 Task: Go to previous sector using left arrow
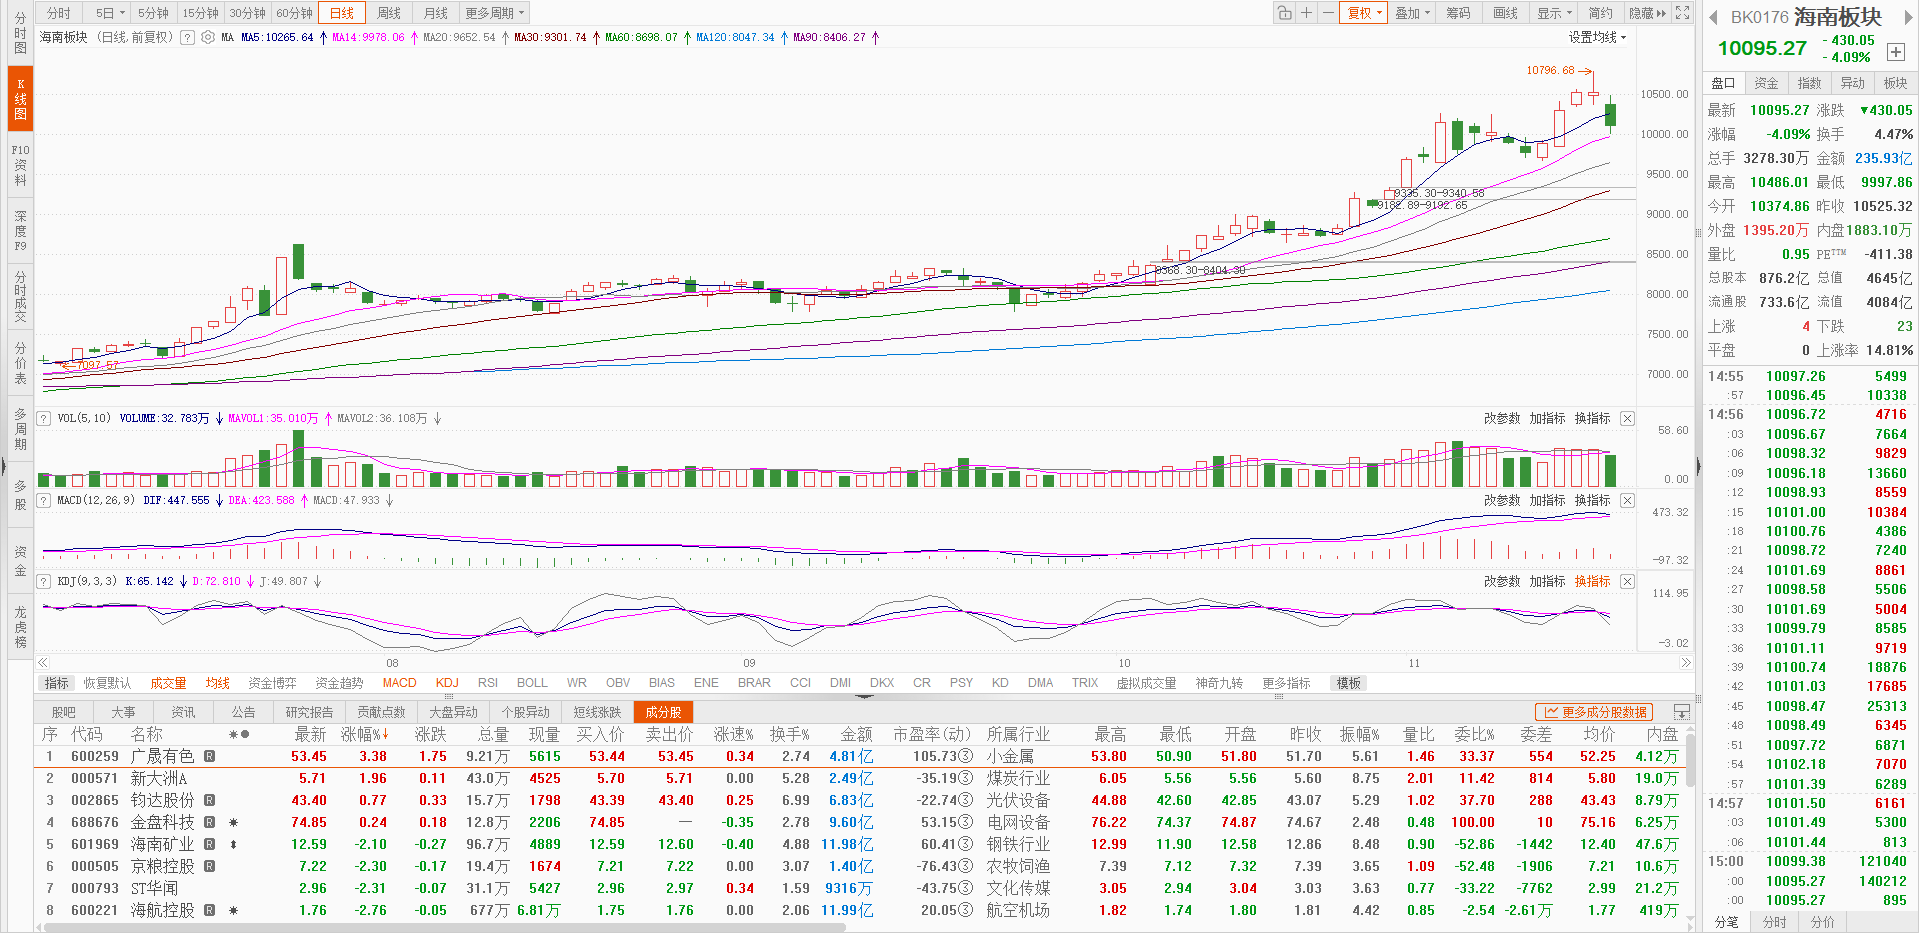1713,17
